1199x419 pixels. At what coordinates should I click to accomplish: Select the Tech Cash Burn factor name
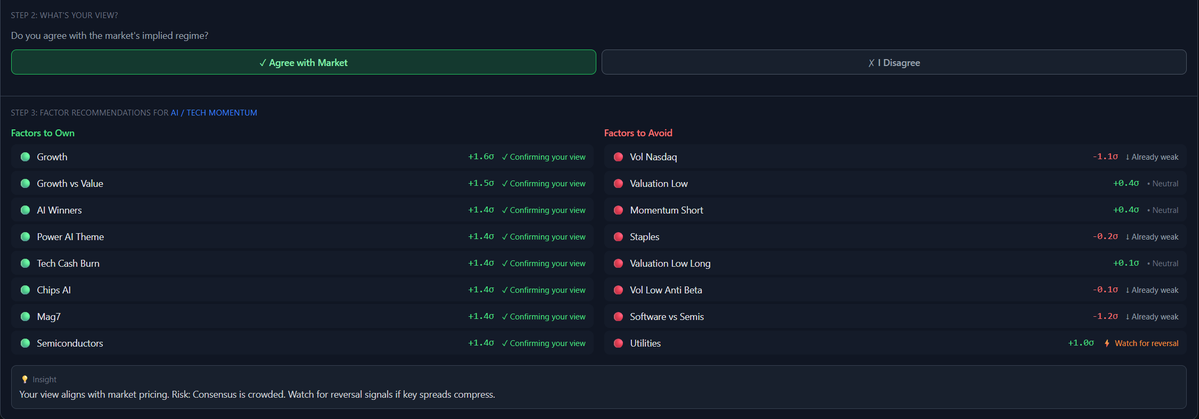pyautogui.click(x=68, y=264)
